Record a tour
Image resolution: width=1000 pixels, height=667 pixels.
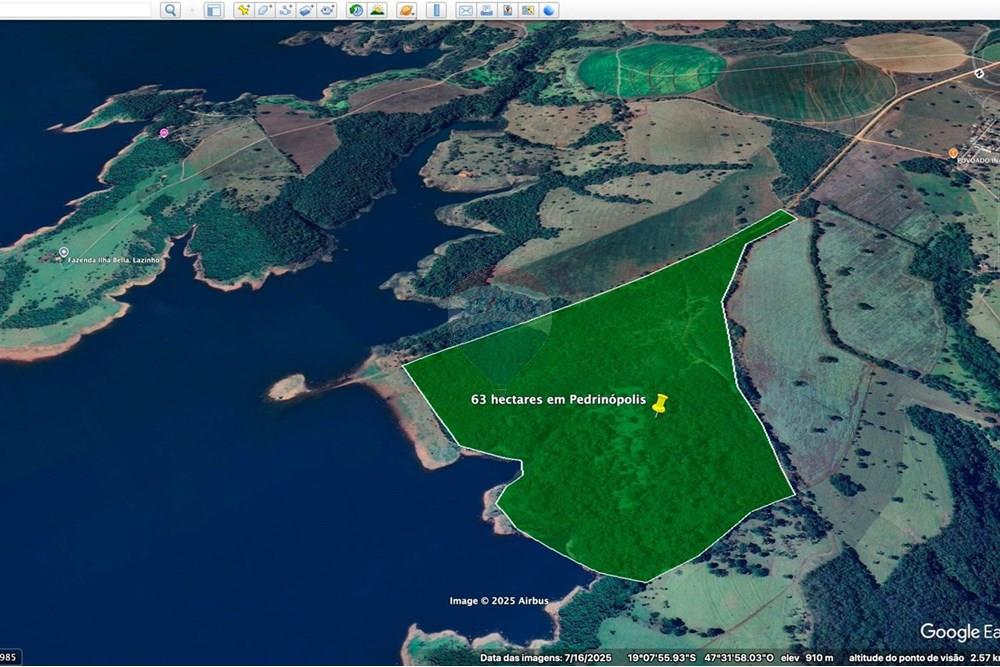pyautogui.click(x=327, y=10)
